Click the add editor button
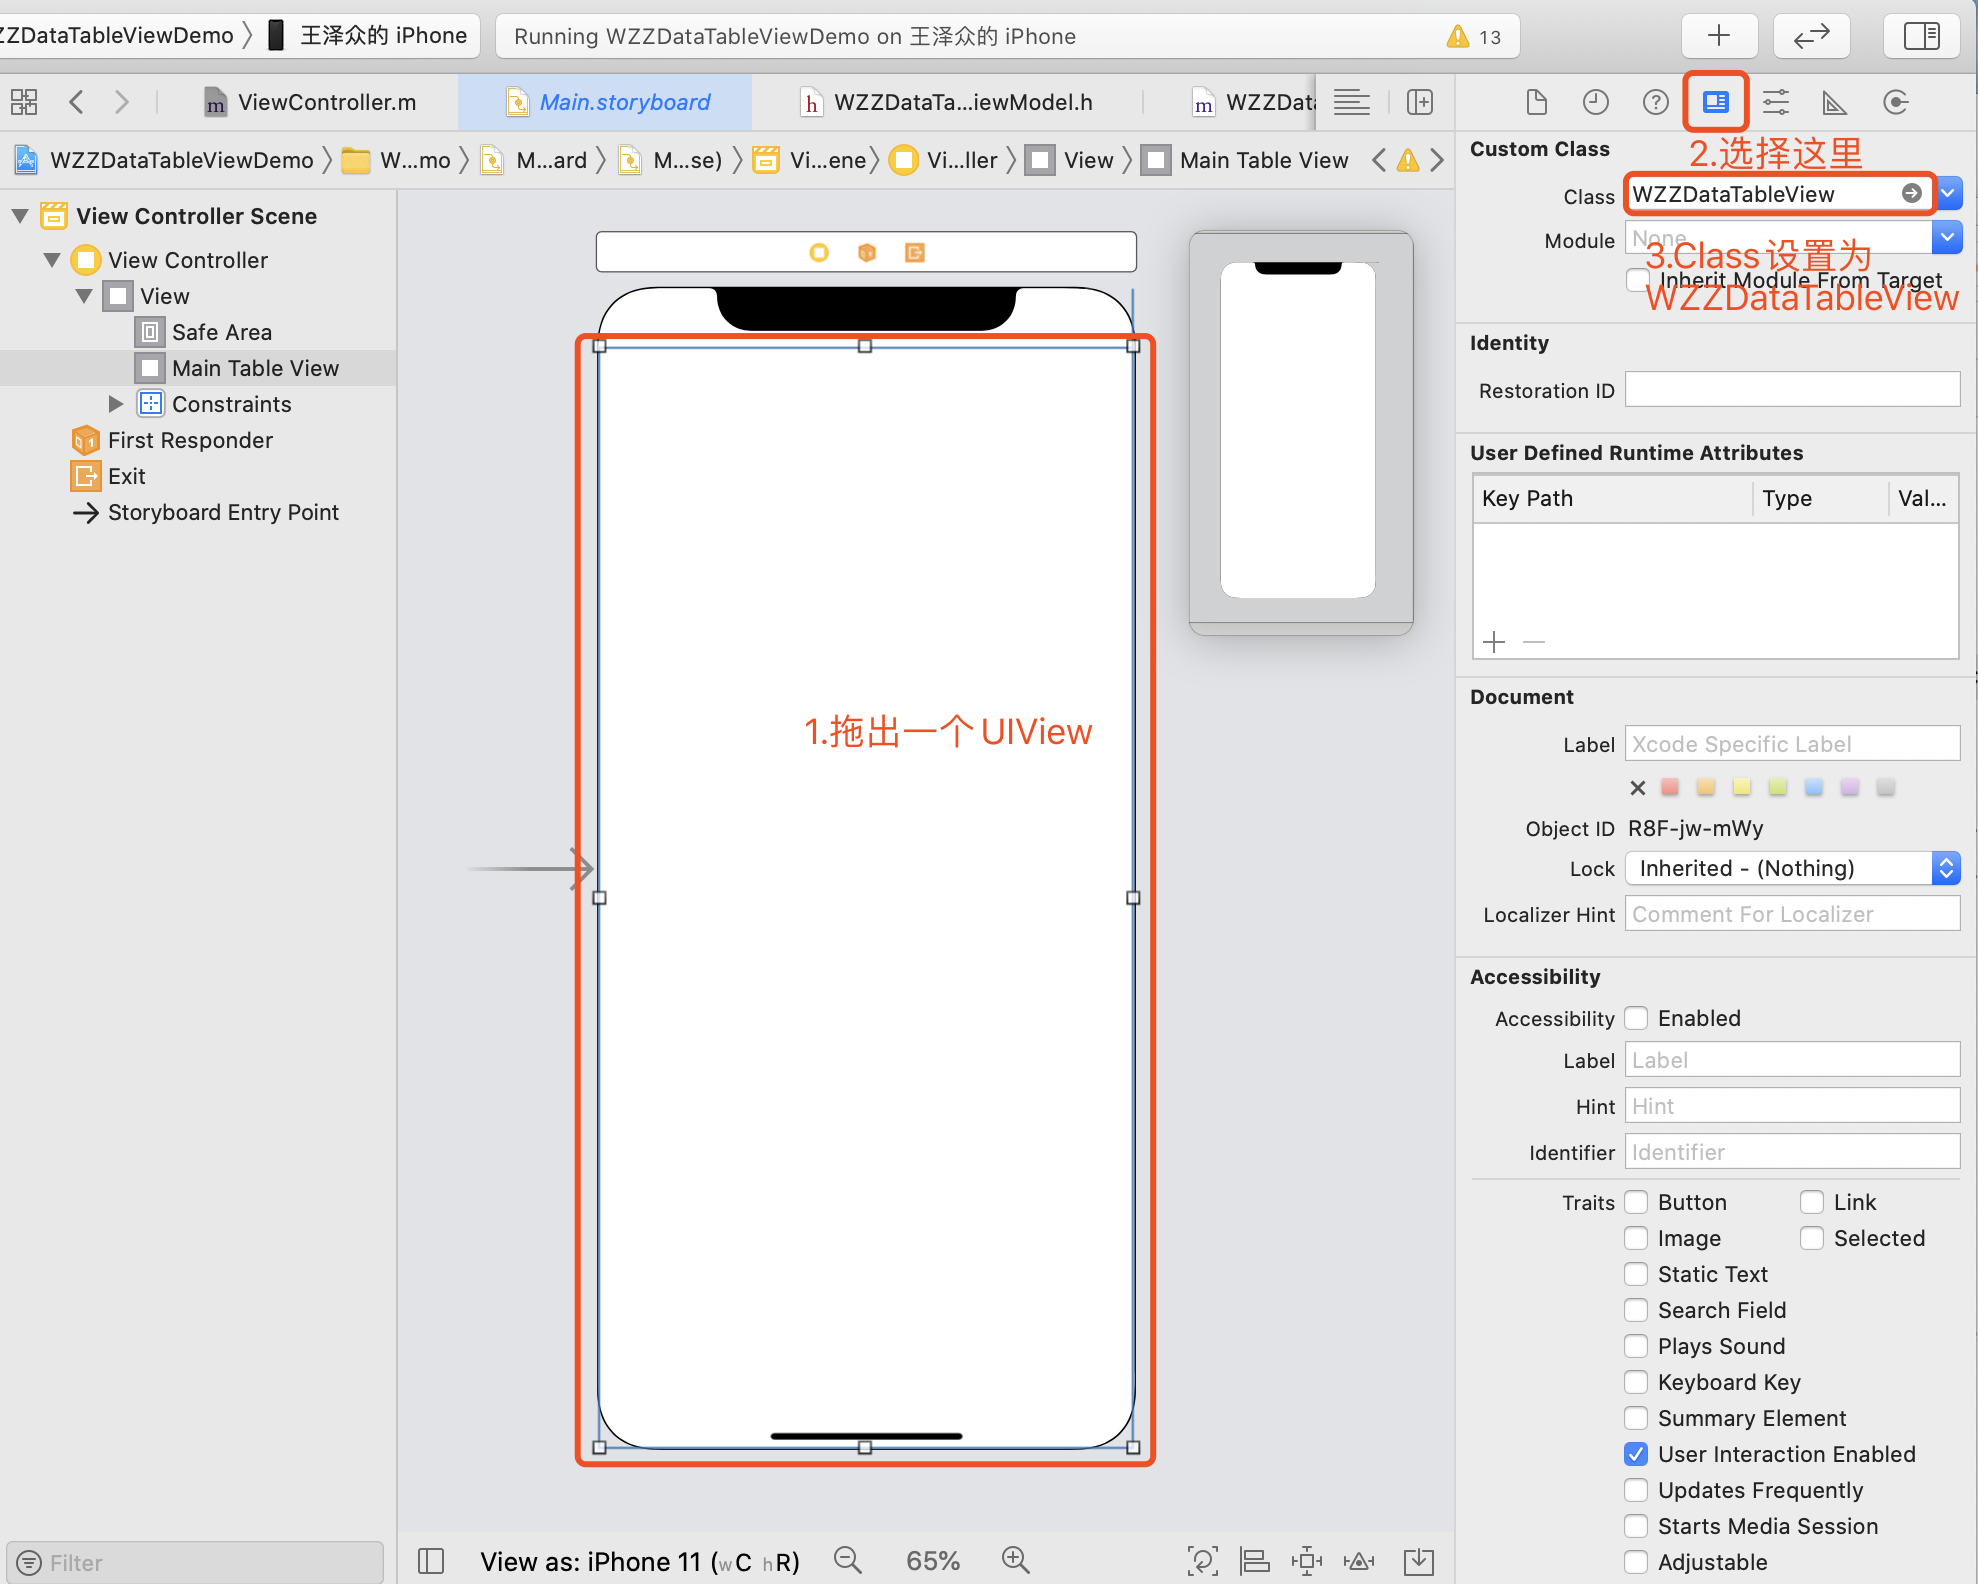This screenshot has height=1584, width=1978. coord(1420,102)
